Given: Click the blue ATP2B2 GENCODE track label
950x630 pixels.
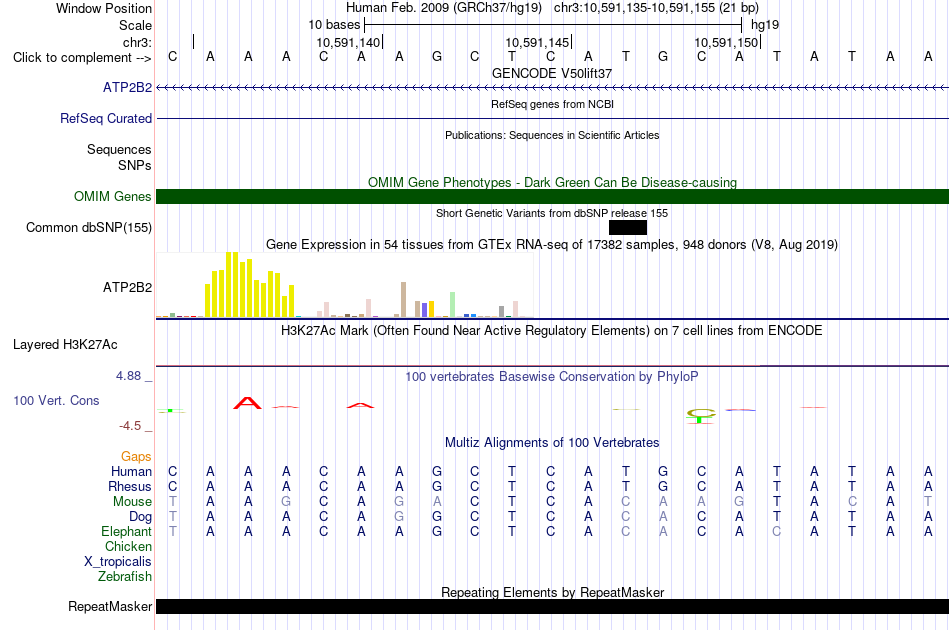Looking at the screenshot, I should click(x=127, y=87).
